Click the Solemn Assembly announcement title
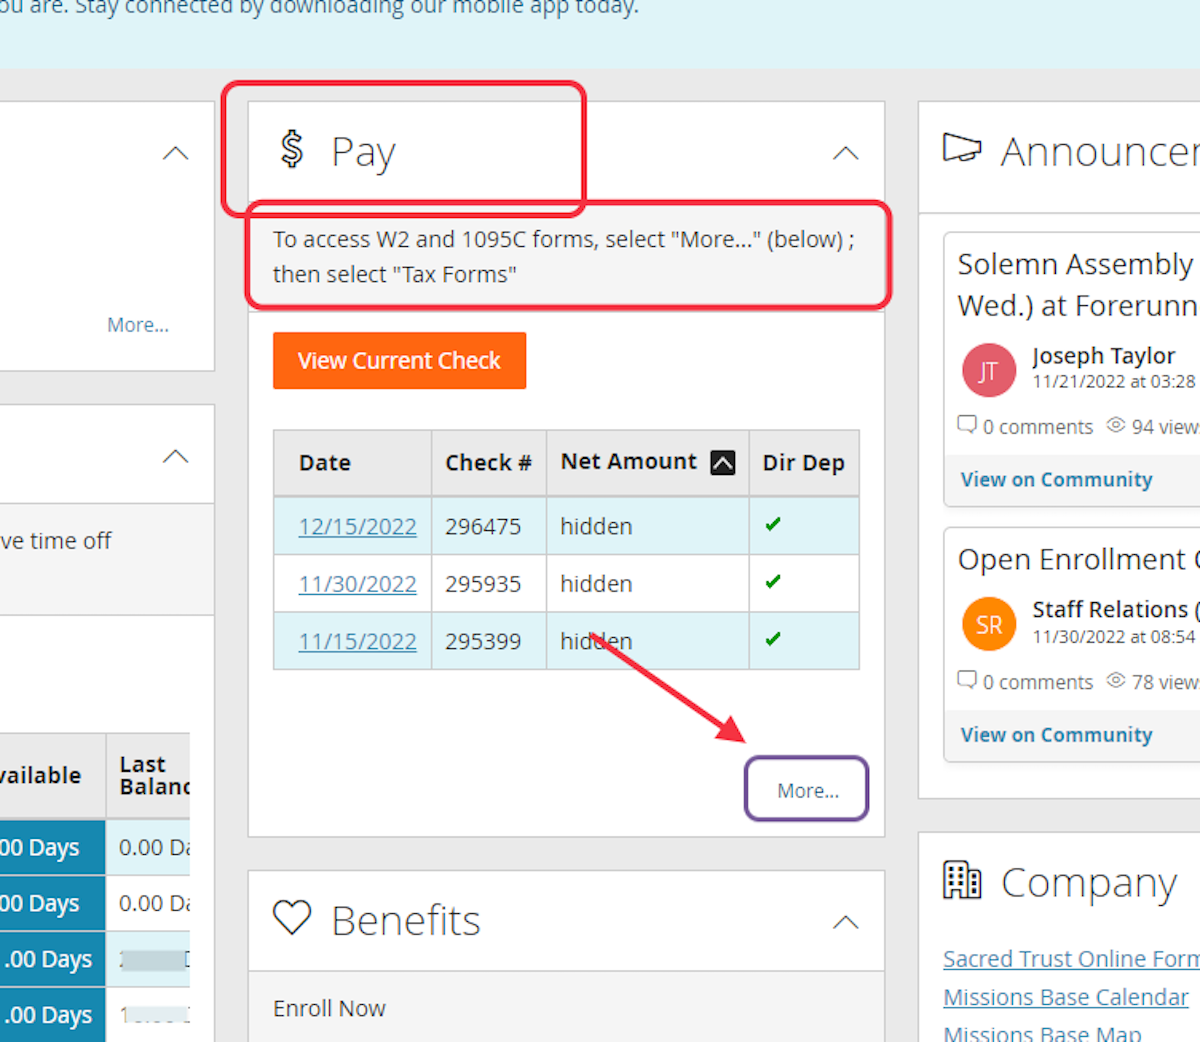Screen dimensions: 1200x1042 click(1078, 284)
